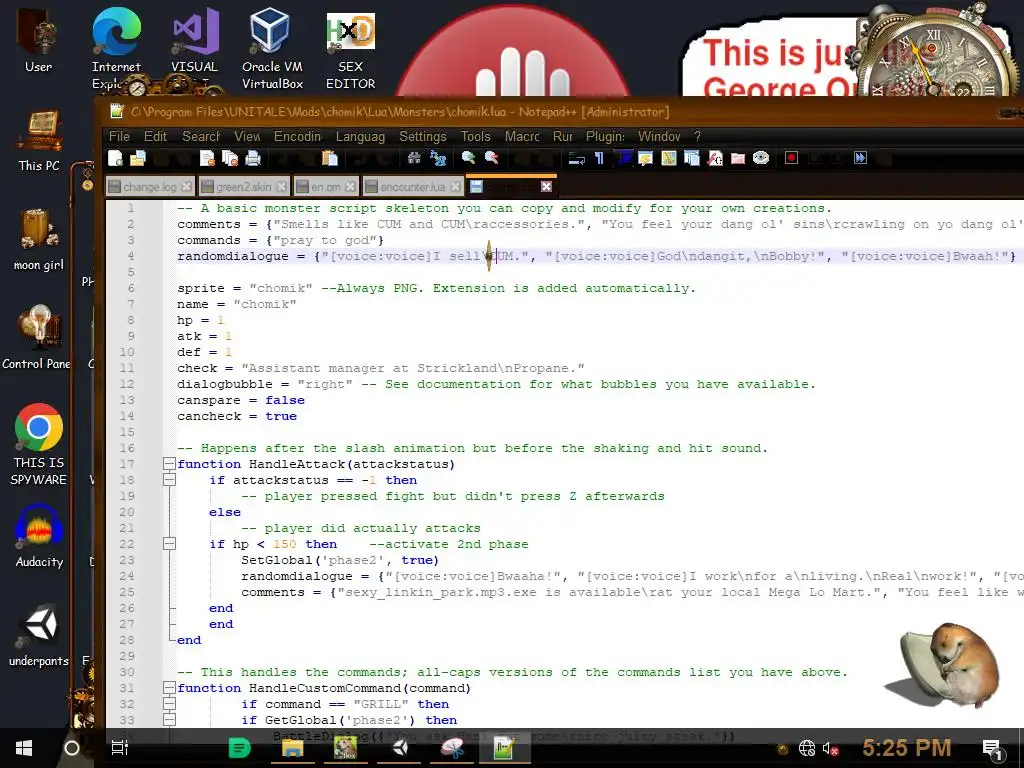
Task: Open Folder as Workspace toolbar icon
Action: click(x=738, y=158)
